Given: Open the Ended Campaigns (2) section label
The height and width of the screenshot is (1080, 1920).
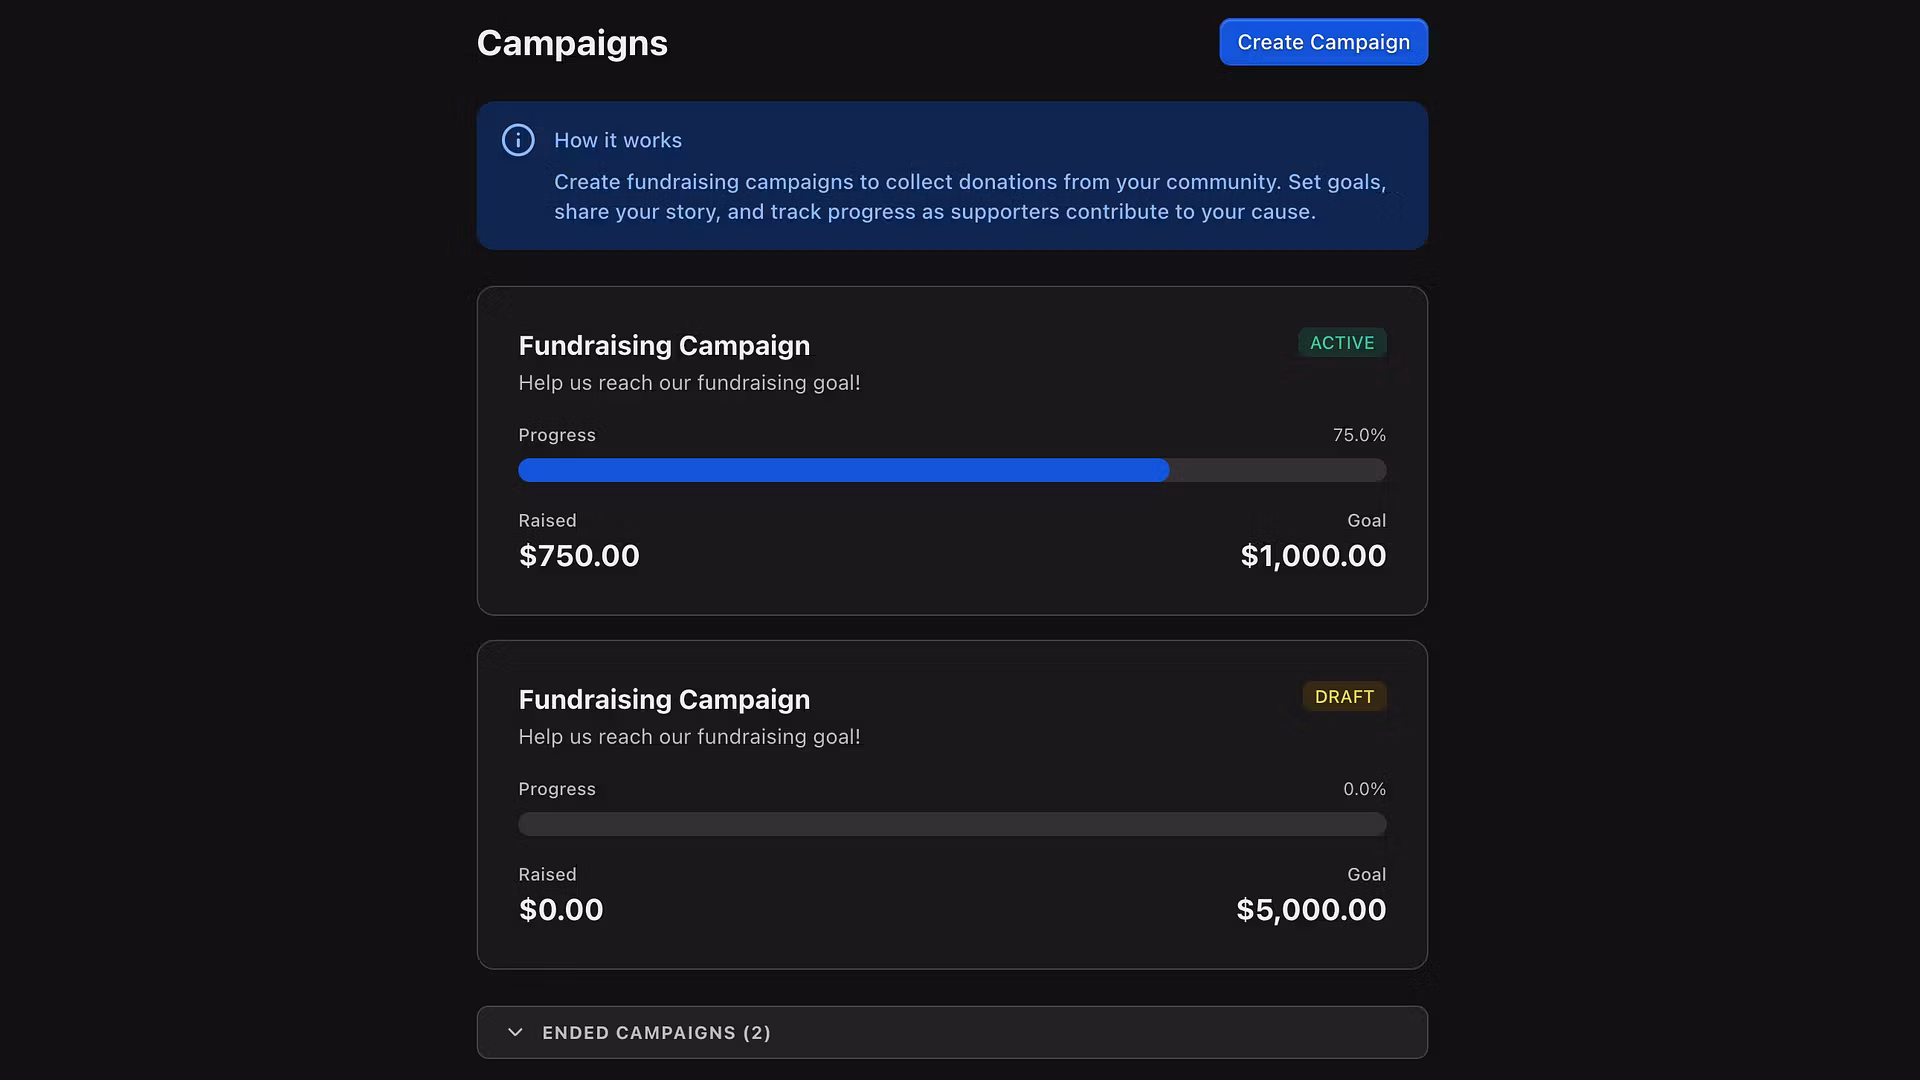Looking at the screenshot, I should pos(656,1033).
